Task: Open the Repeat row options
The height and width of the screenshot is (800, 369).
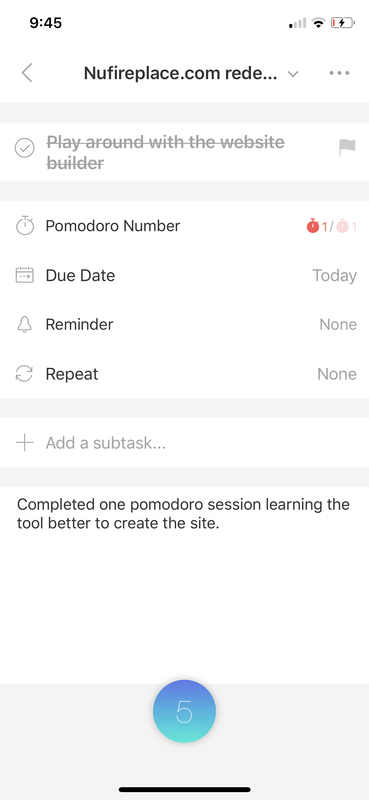Action: (184, 374)
